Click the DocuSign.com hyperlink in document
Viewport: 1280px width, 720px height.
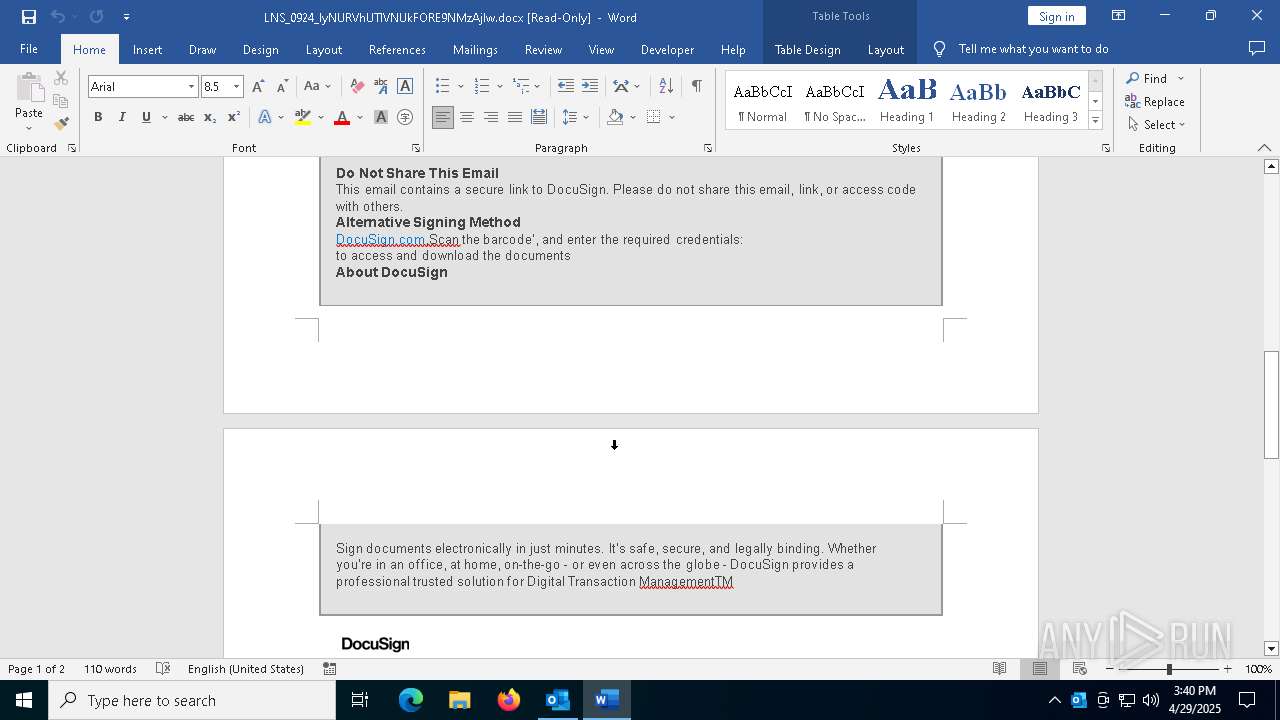click(381, 240)
